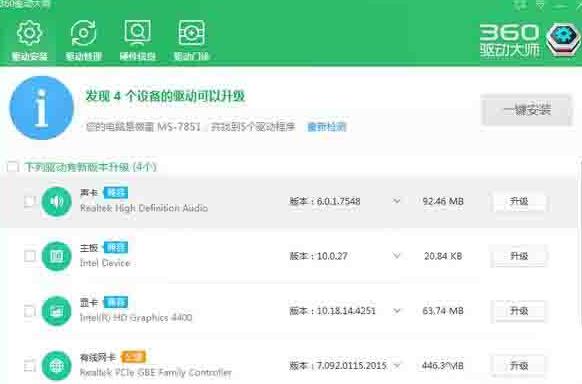Check the Realtek PCIe GBE Controller checkbox
Viewport: 582px width, 384px height.
coord(30,365)
